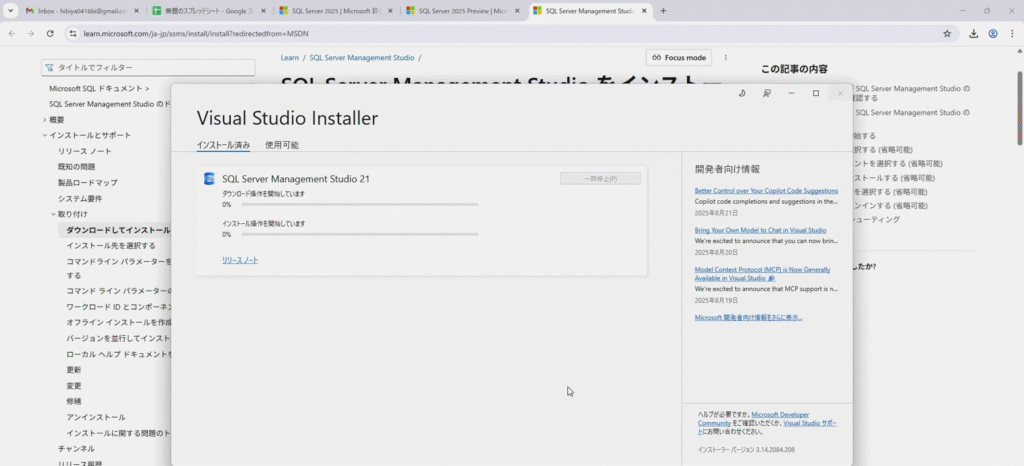Image resolution: width=1024 pixels, height=466 pixels.
Task: Open the Chrome profile avatar
Action: coord(993,33)
